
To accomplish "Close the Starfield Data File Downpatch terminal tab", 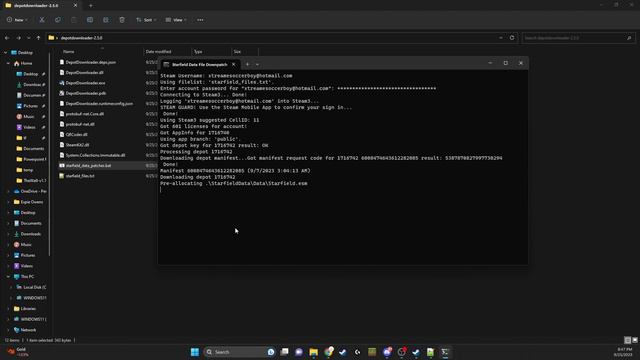I will [x=233, y=64].
